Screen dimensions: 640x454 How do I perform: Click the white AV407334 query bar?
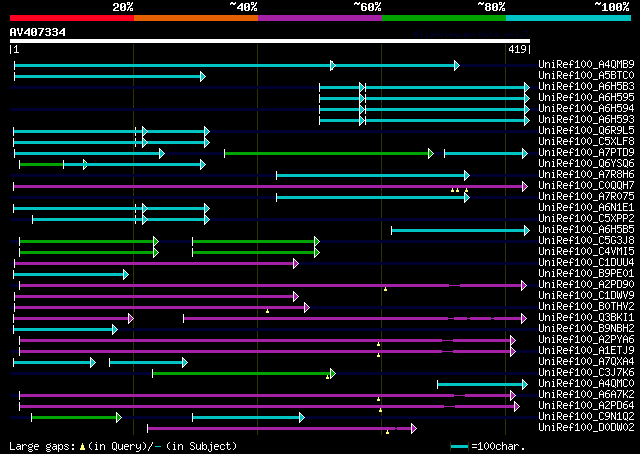[270, 41]
